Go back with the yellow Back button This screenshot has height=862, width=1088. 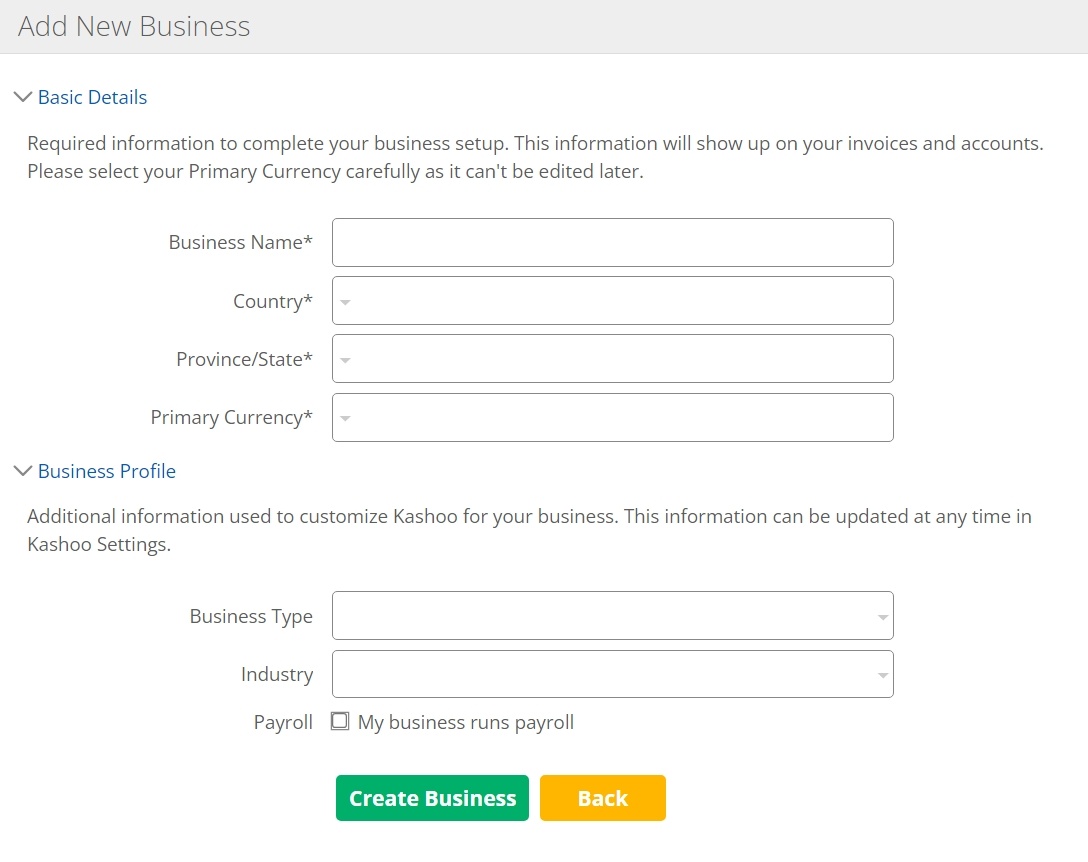[602, 798]
